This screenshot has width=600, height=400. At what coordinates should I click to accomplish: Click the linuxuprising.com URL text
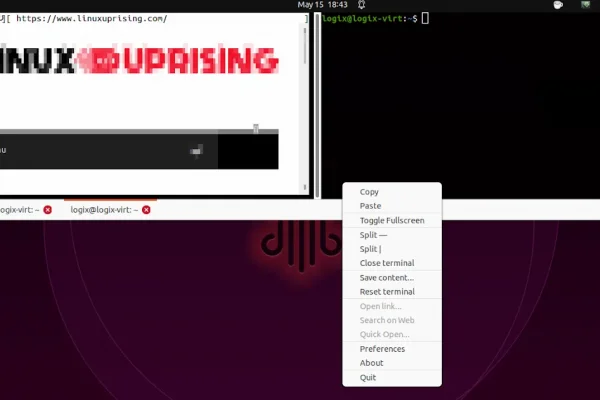(91, 18)
